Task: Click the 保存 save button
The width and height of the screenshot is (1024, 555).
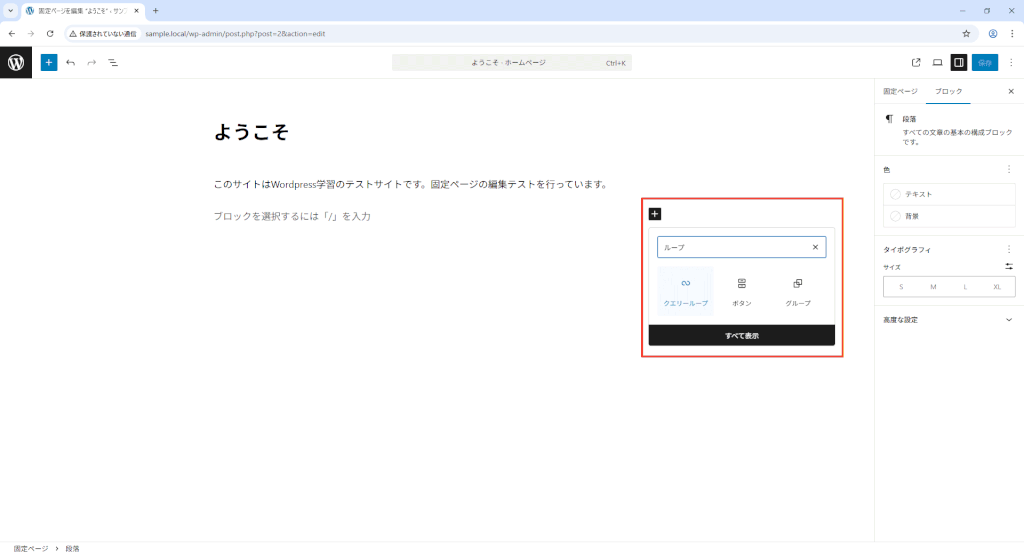Action: coord(985,63)
